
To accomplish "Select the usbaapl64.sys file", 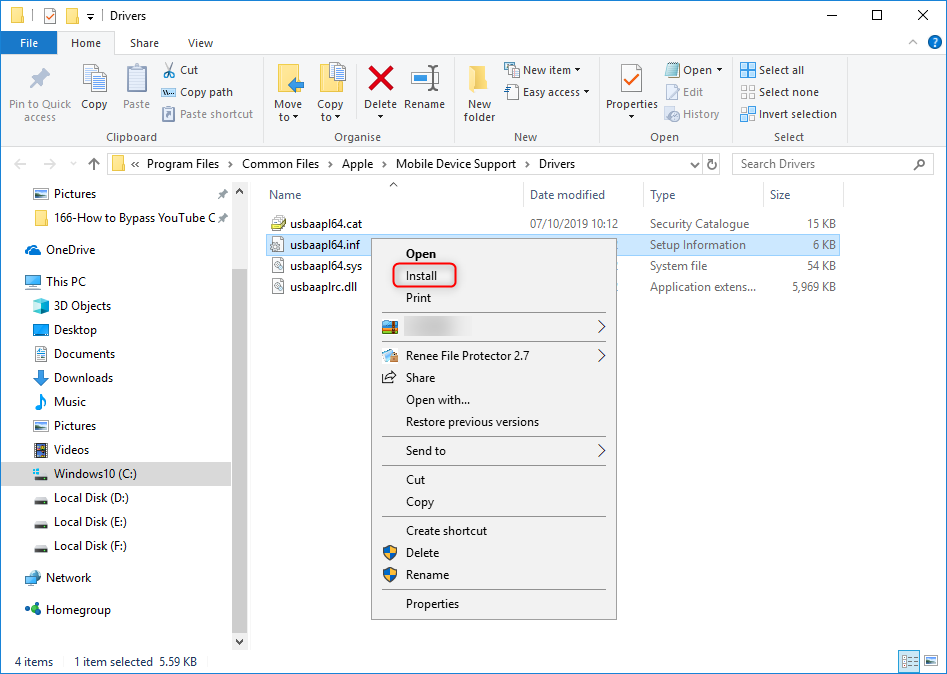I will (x=326, y=266).
